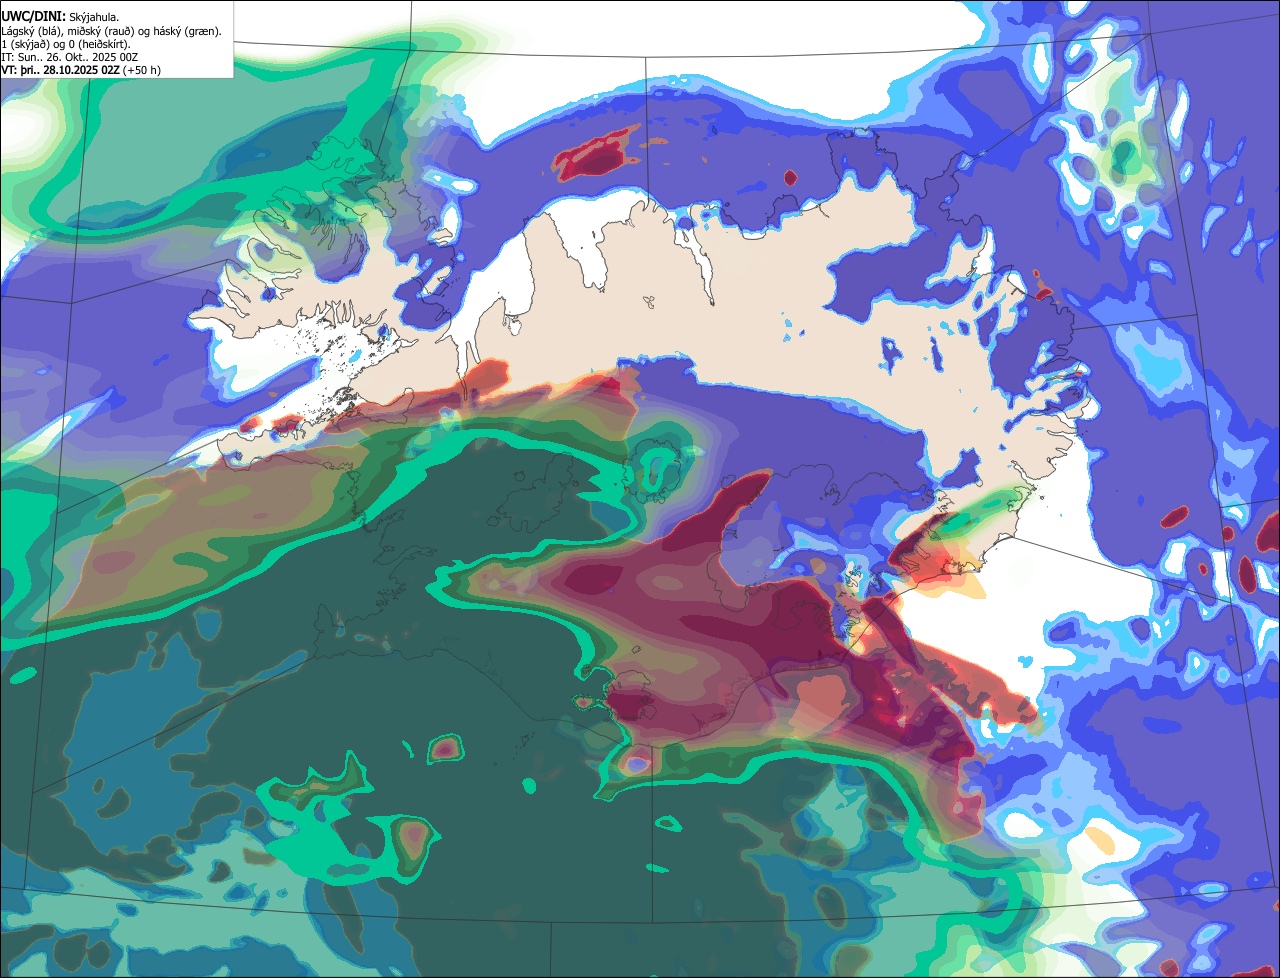1280x978 pixels.
Task: Click the "VT: þri.. 28.10.2025 02Z (+50 h)" line
Action: point(81,70)
